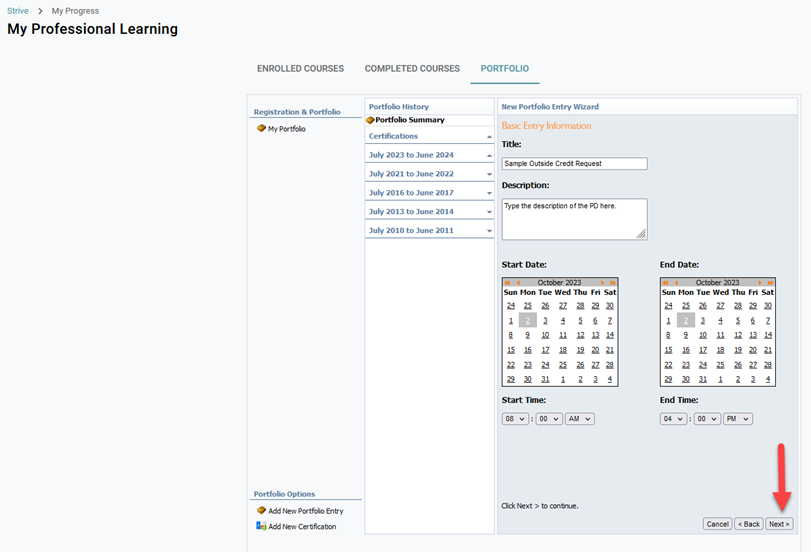The width and height of the screenshot is (811, 552).
Task: Open the Start Time AM/PM dropdown
Action: 579,419
